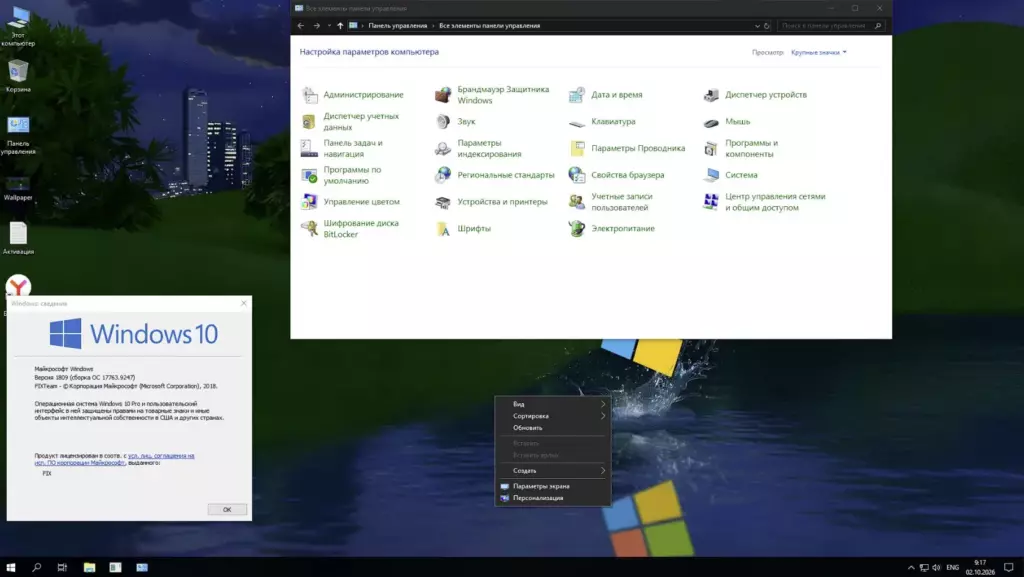1024x577 pixels.
Task: Click 'Панель управления' in the address breadcrumb
Action: [x=398, y=26]
